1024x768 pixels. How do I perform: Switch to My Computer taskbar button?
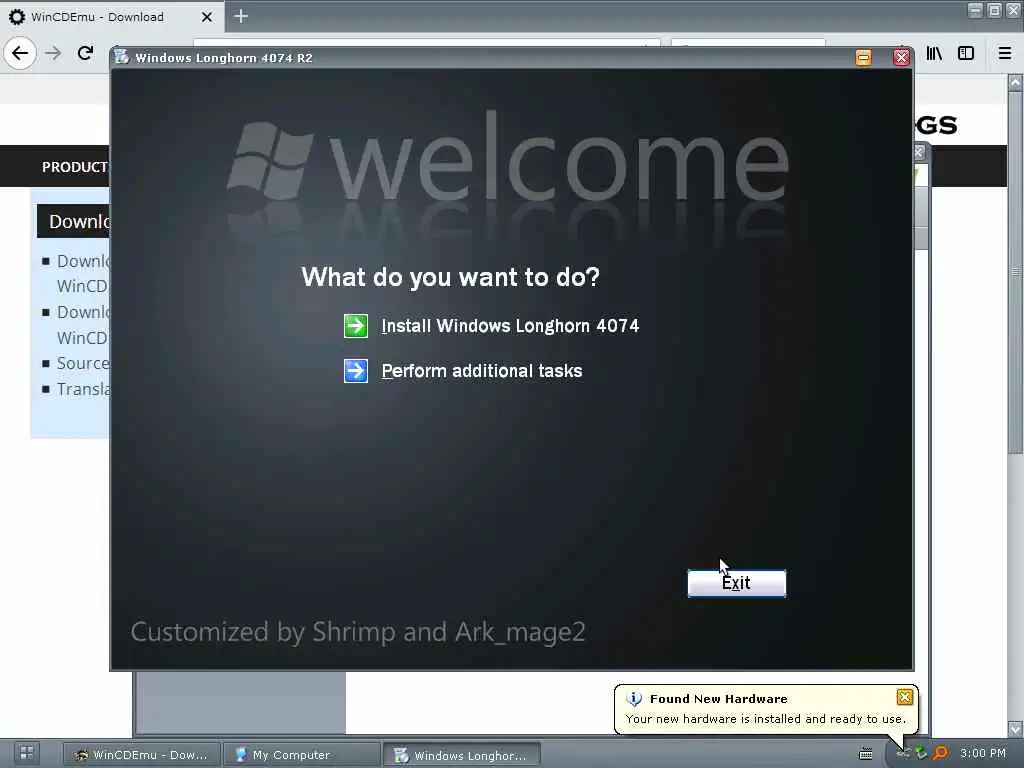click(301, 755)
